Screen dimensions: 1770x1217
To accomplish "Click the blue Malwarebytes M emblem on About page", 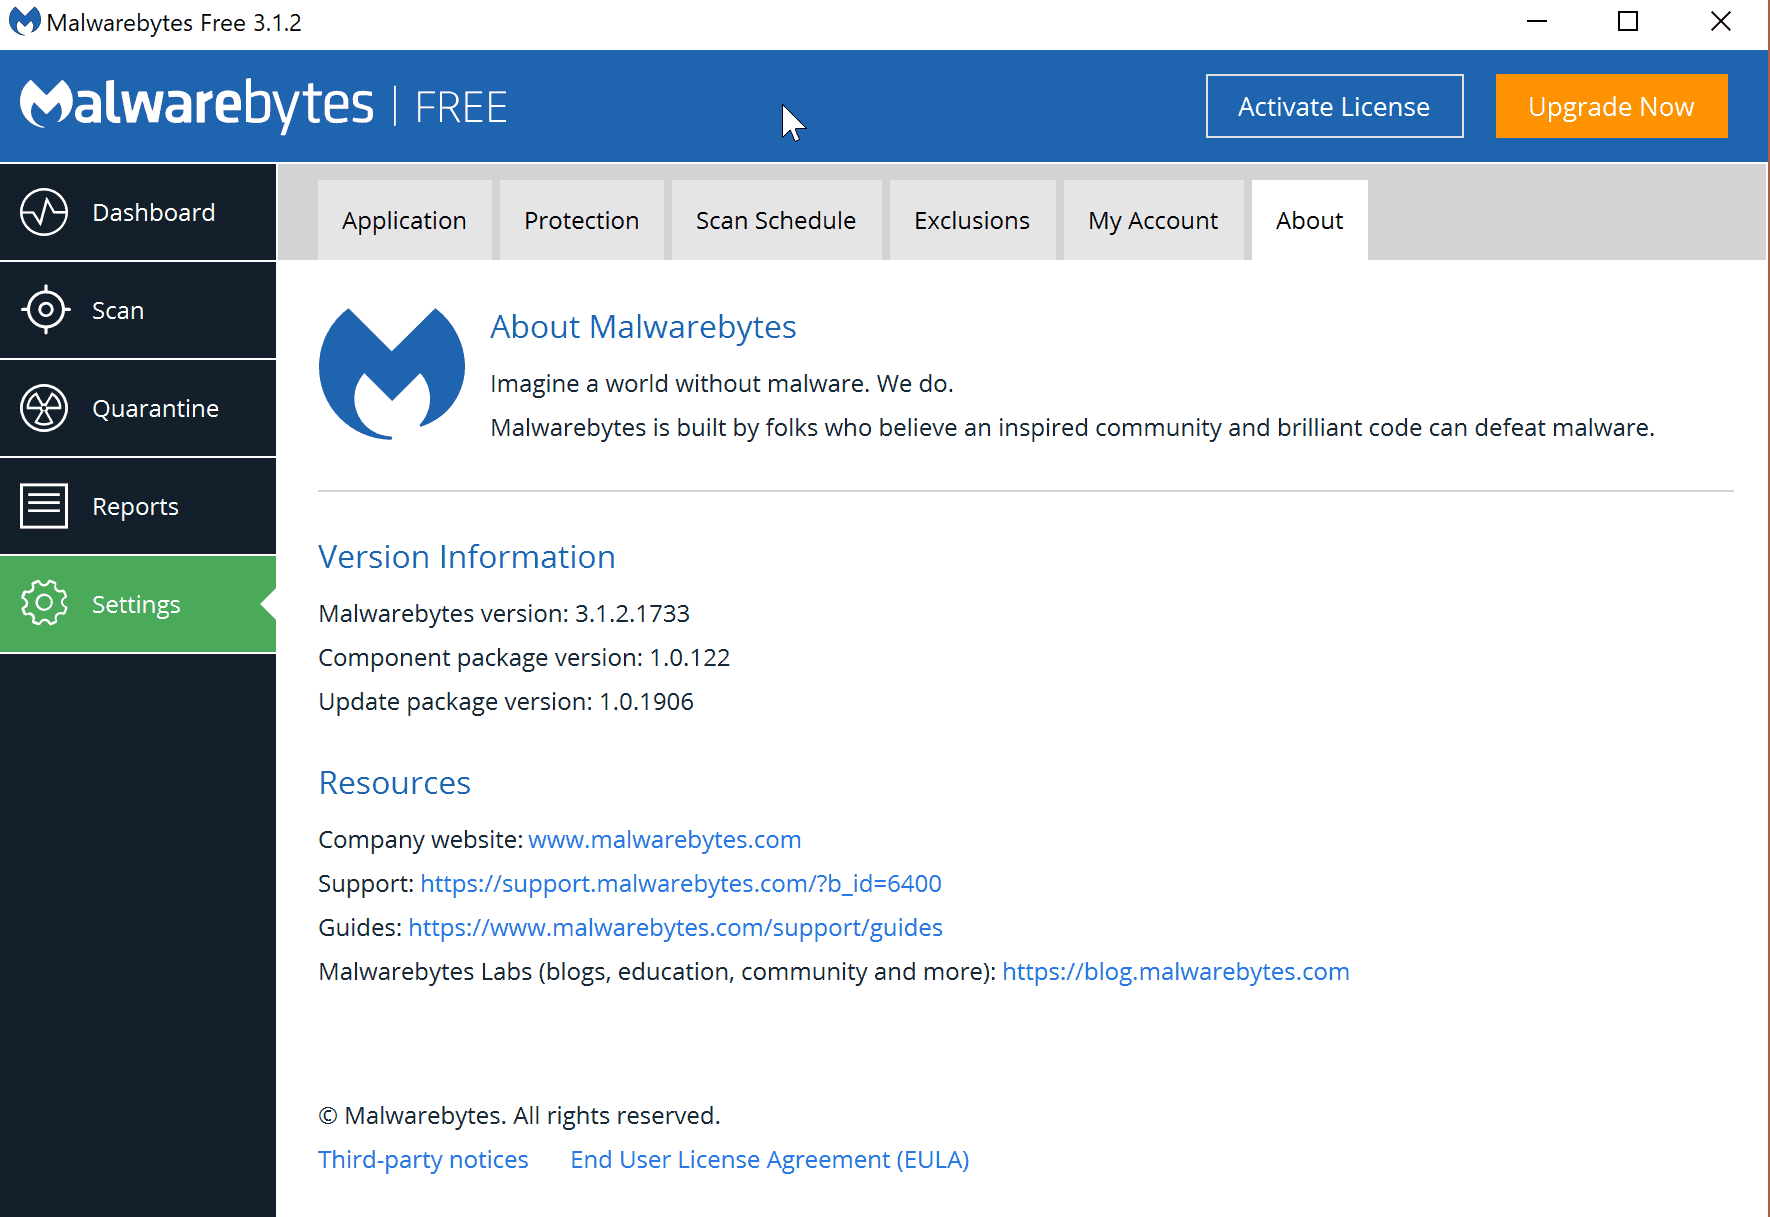I will coord(391,372).
